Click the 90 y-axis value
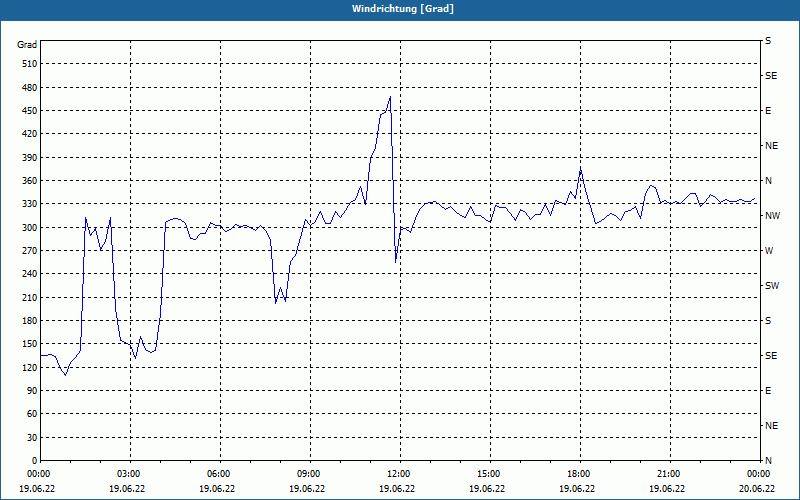The width and height of the screenshot is (800, 500). [32, 391]
